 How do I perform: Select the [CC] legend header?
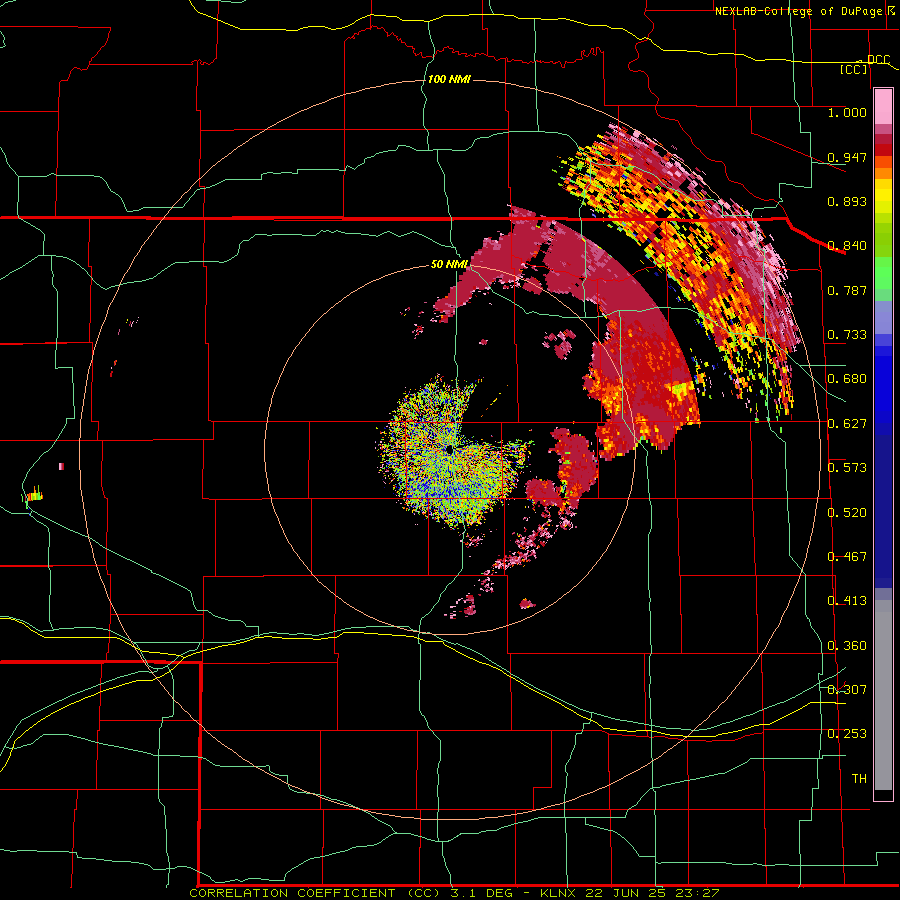[854, 69]
